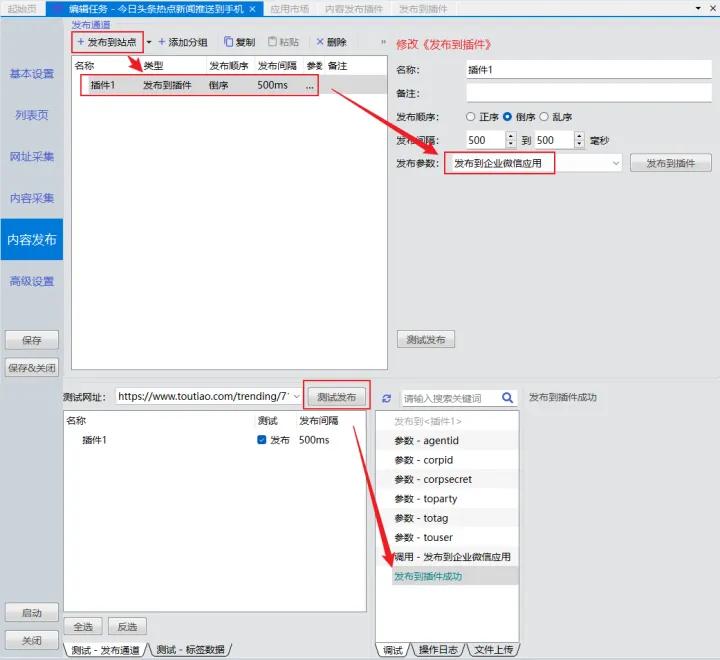Screen dimensions: 720x660
Task: Click the refresh icon beside search box
Action: [387, 398]
